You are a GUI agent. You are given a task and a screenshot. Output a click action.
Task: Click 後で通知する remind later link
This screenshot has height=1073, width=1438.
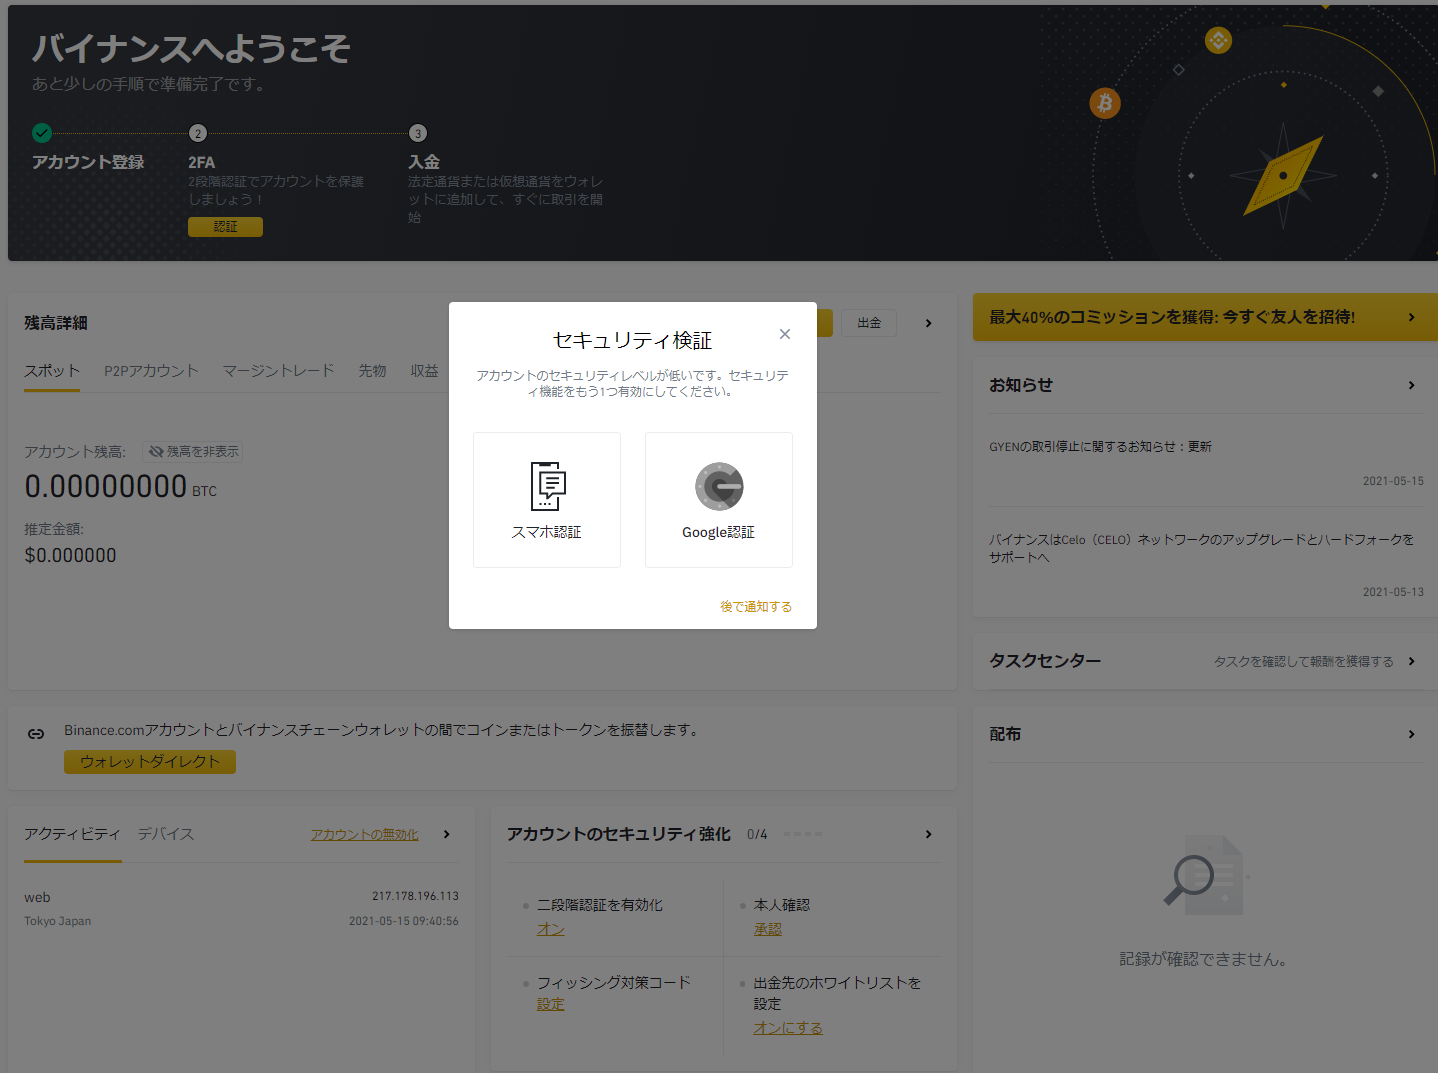756,607
